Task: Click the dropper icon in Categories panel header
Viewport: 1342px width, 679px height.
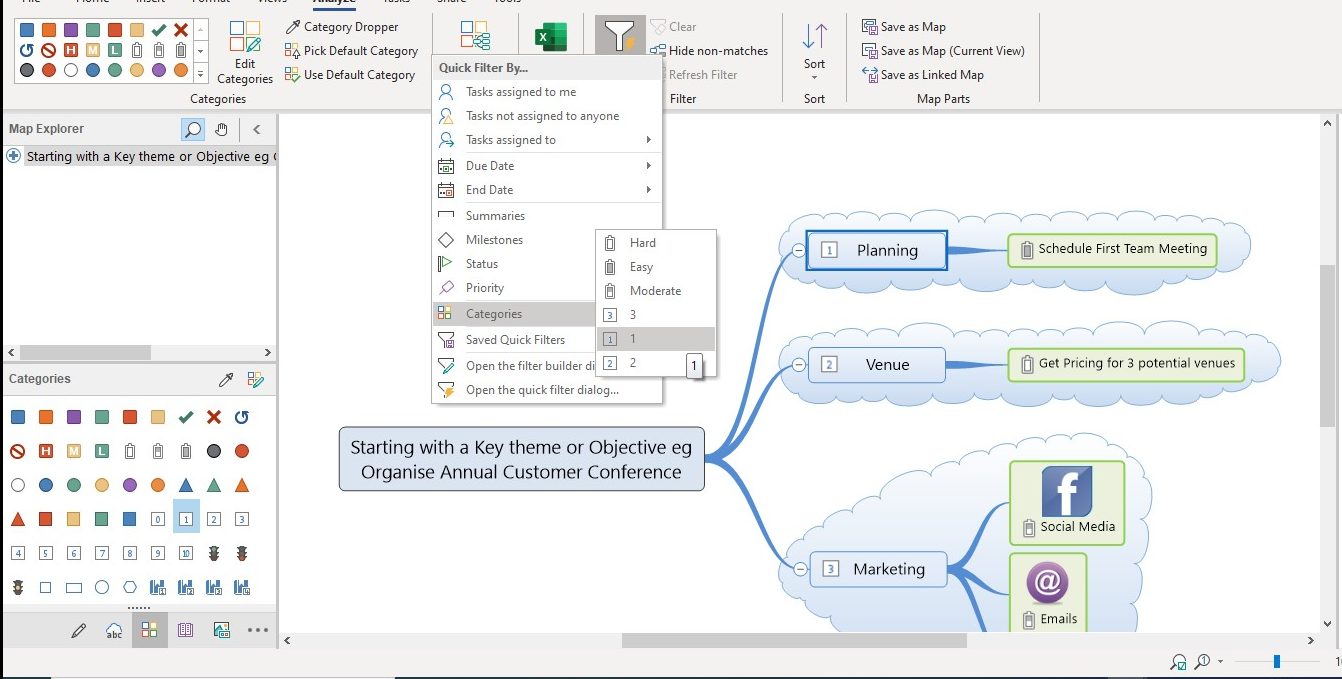Action: 227,380
